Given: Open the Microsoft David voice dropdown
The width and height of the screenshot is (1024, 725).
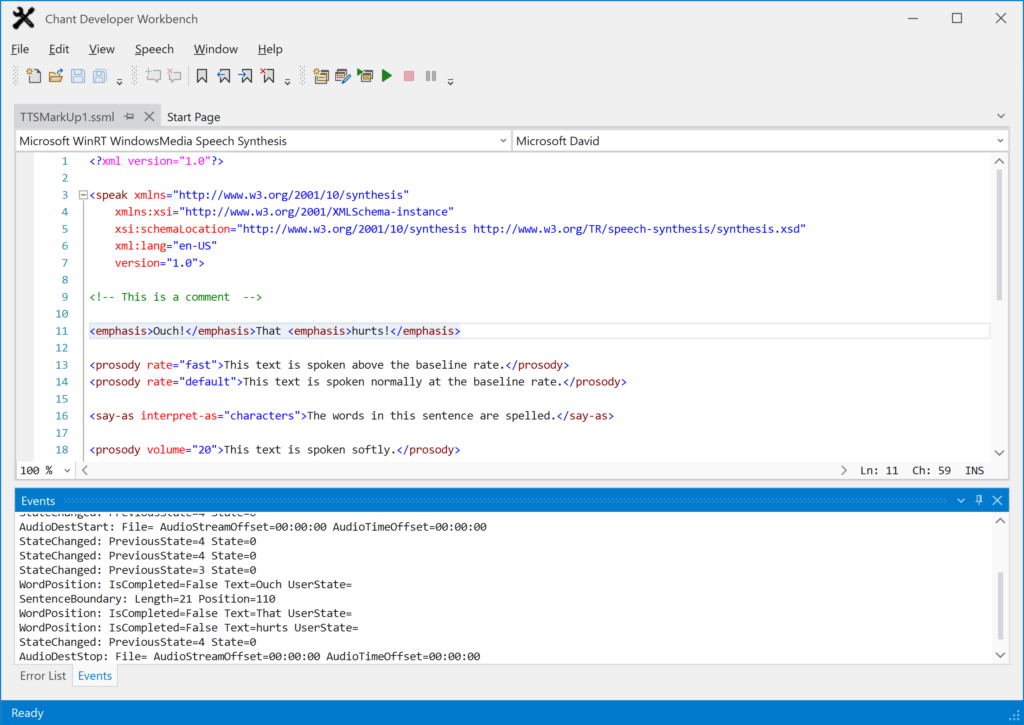Looking at the screenshot, I should (1000, 140).
